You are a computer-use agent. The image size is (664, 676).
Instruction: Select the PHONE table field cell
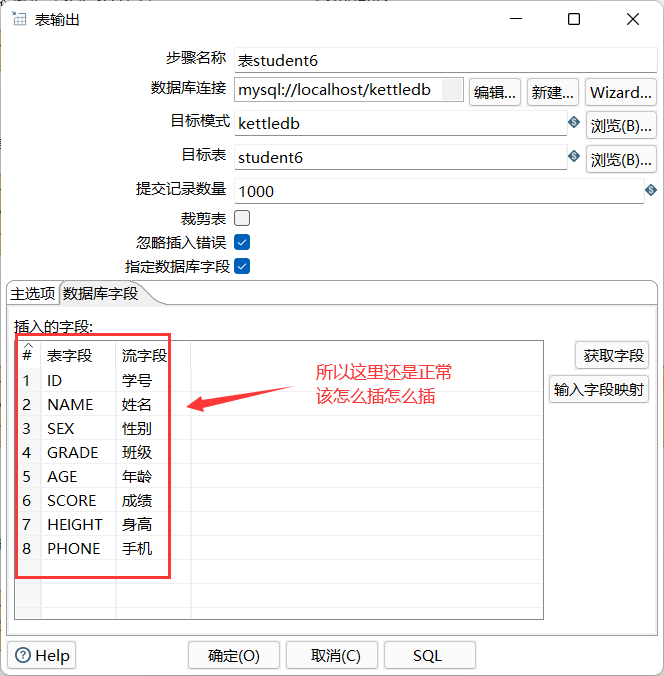78,548
